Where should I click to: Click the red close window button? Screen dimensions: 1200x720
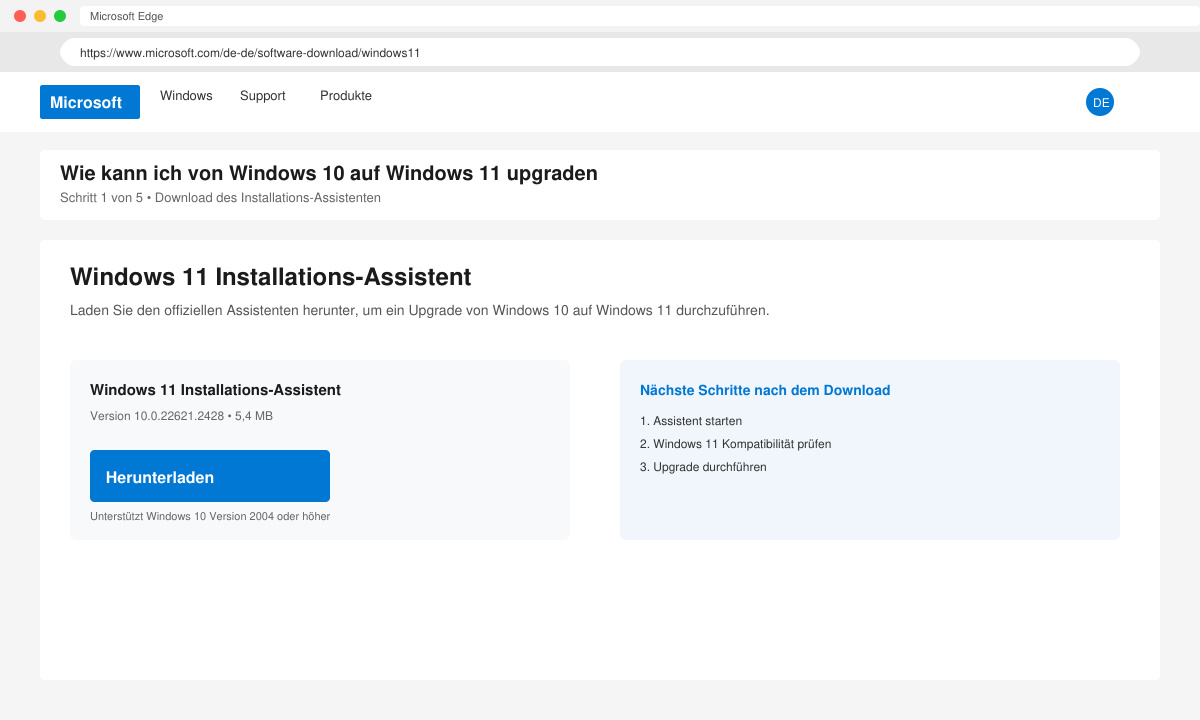[20, 16]
